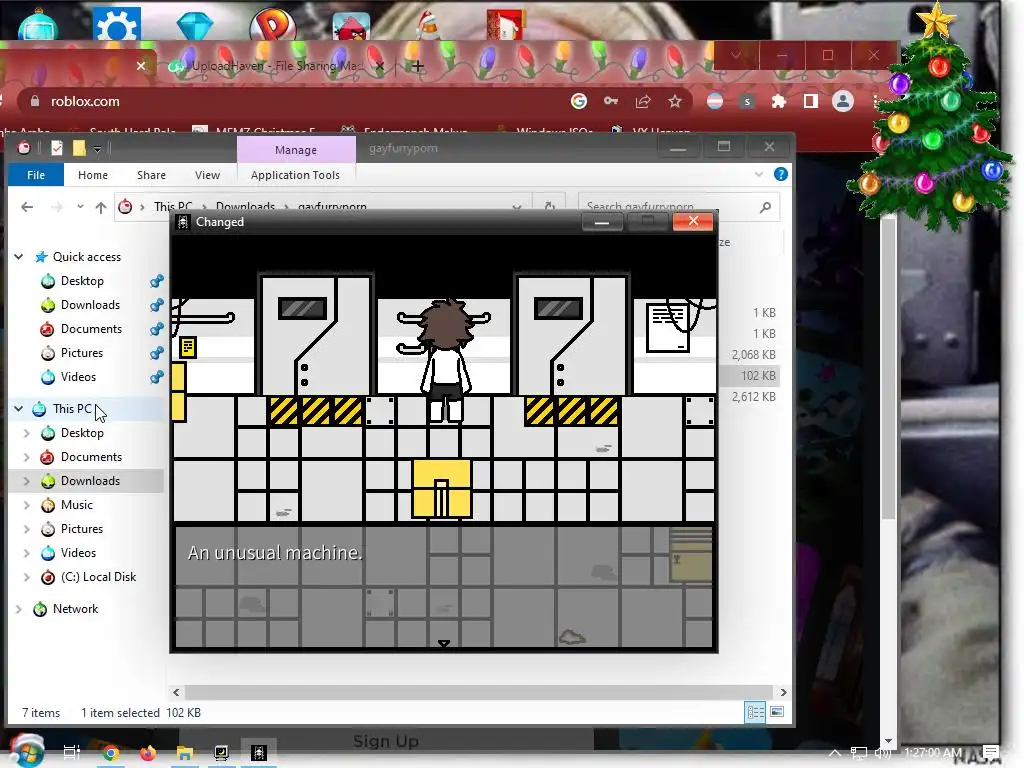Launch Chrome from the taskbar
Screen dimensions: 1024x768
(111, 753)
